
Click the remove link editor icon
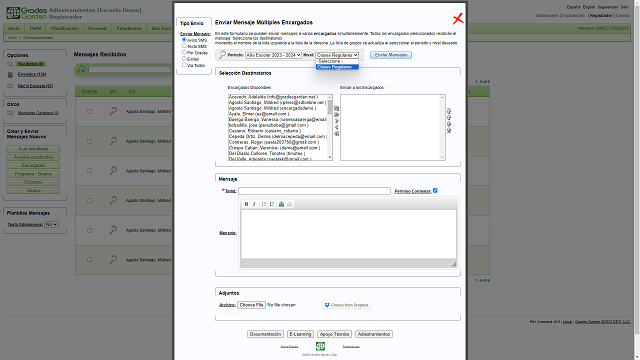[x=289, y=204]
